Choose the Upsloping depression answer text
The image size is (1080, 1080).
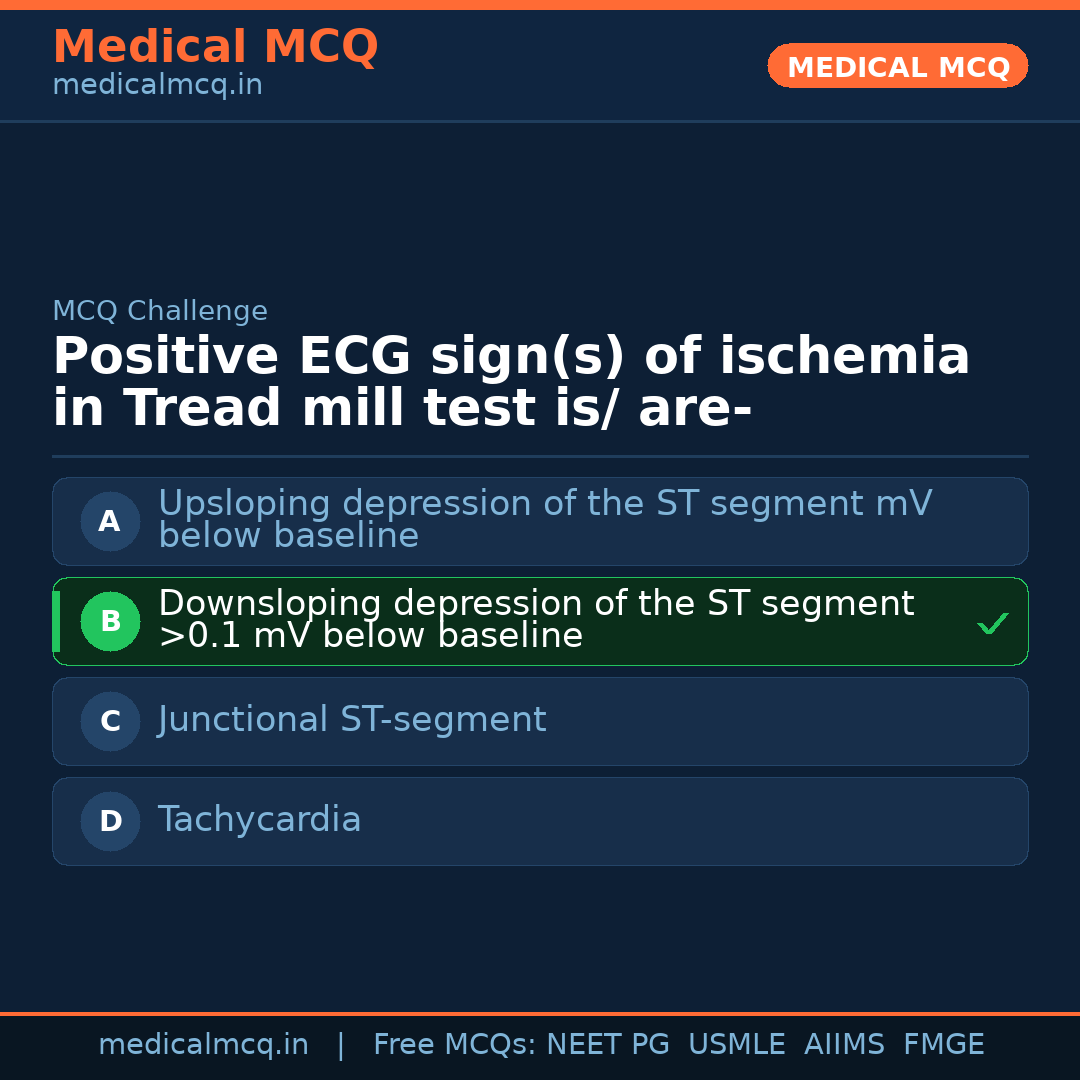click(544, 519)
